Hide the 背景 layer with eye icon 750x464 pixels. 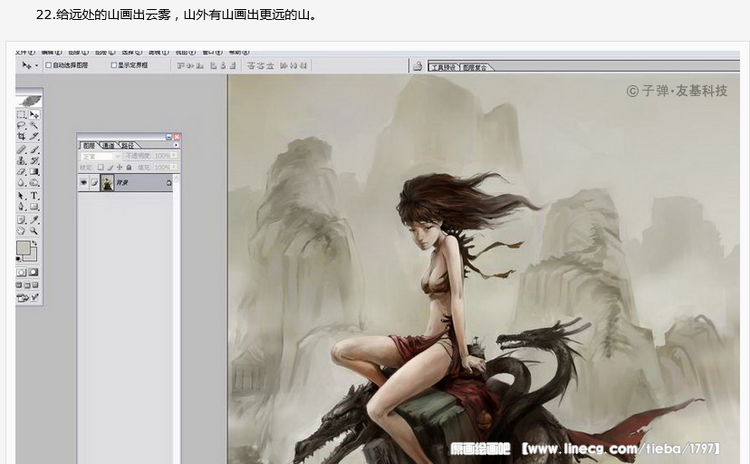pos(84,183)
